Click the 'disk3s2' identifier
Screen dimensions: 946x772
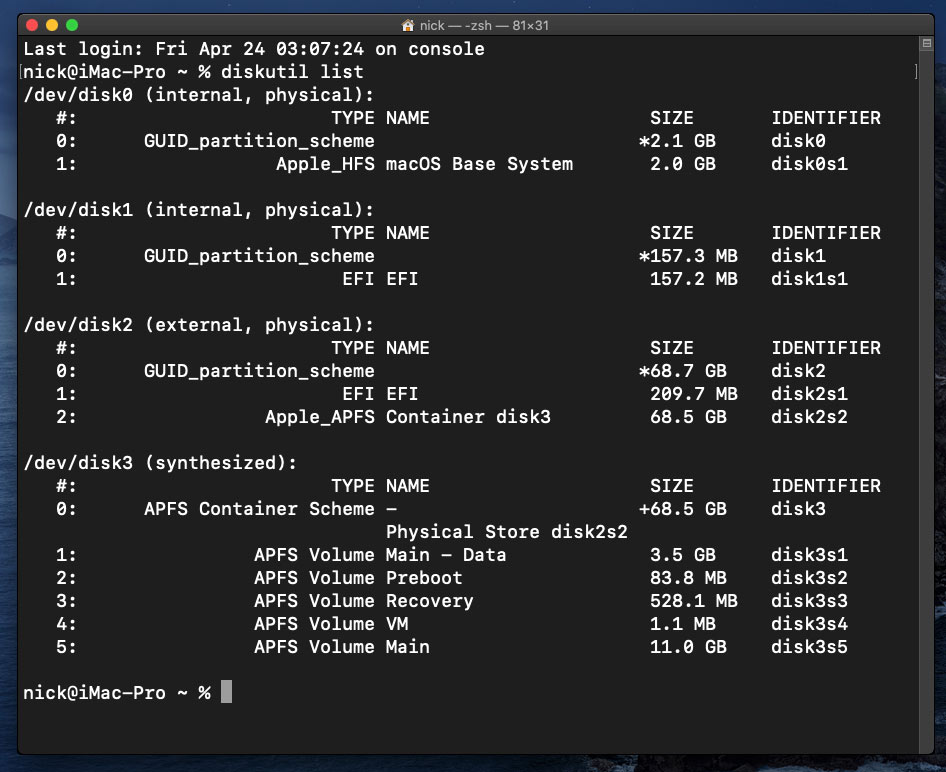pos(809,578)
